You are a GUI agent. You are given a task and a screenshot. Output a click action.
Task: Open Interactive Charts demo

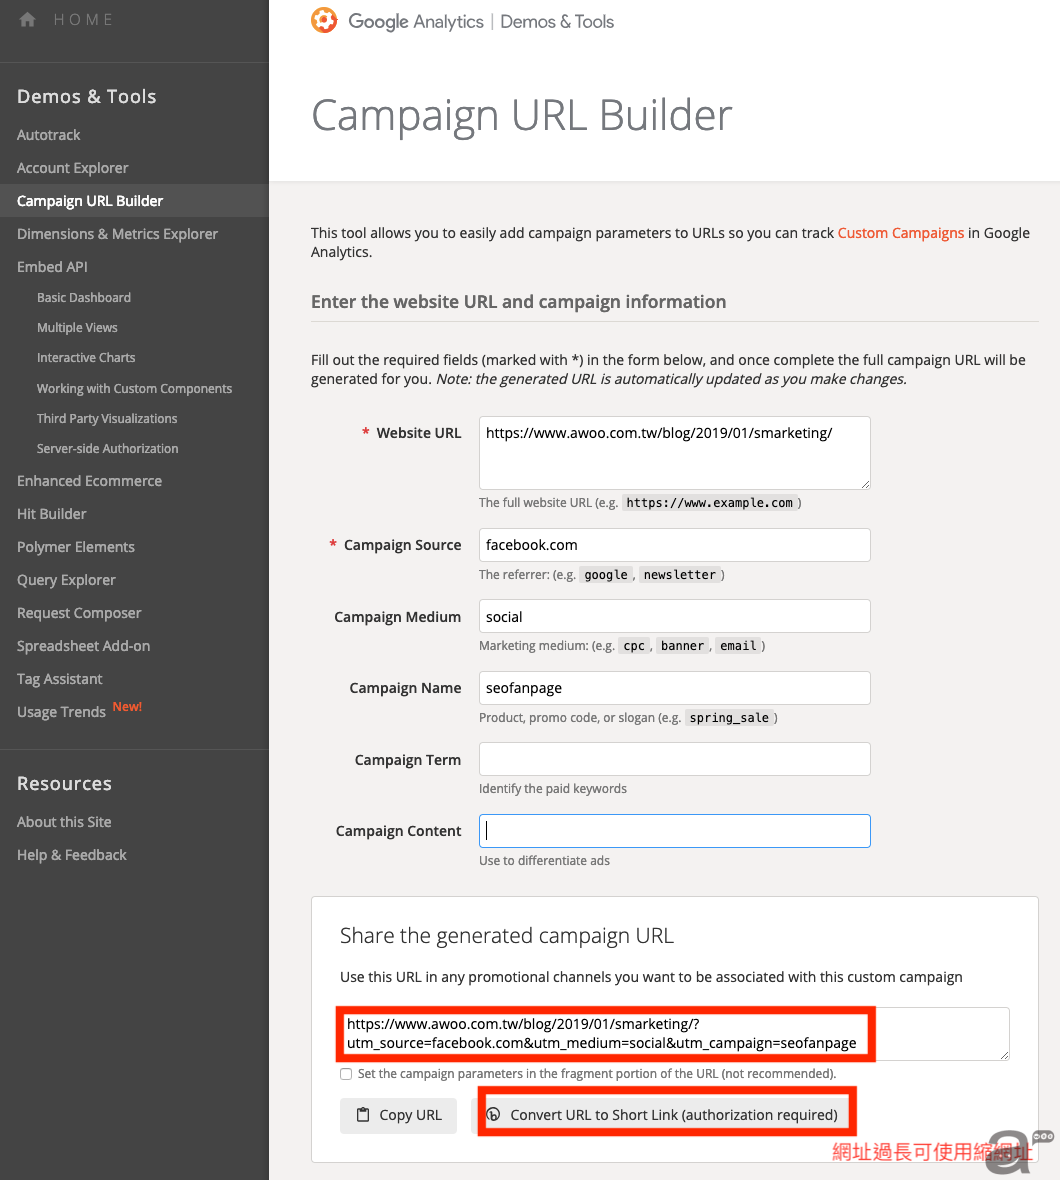(86, 357)
